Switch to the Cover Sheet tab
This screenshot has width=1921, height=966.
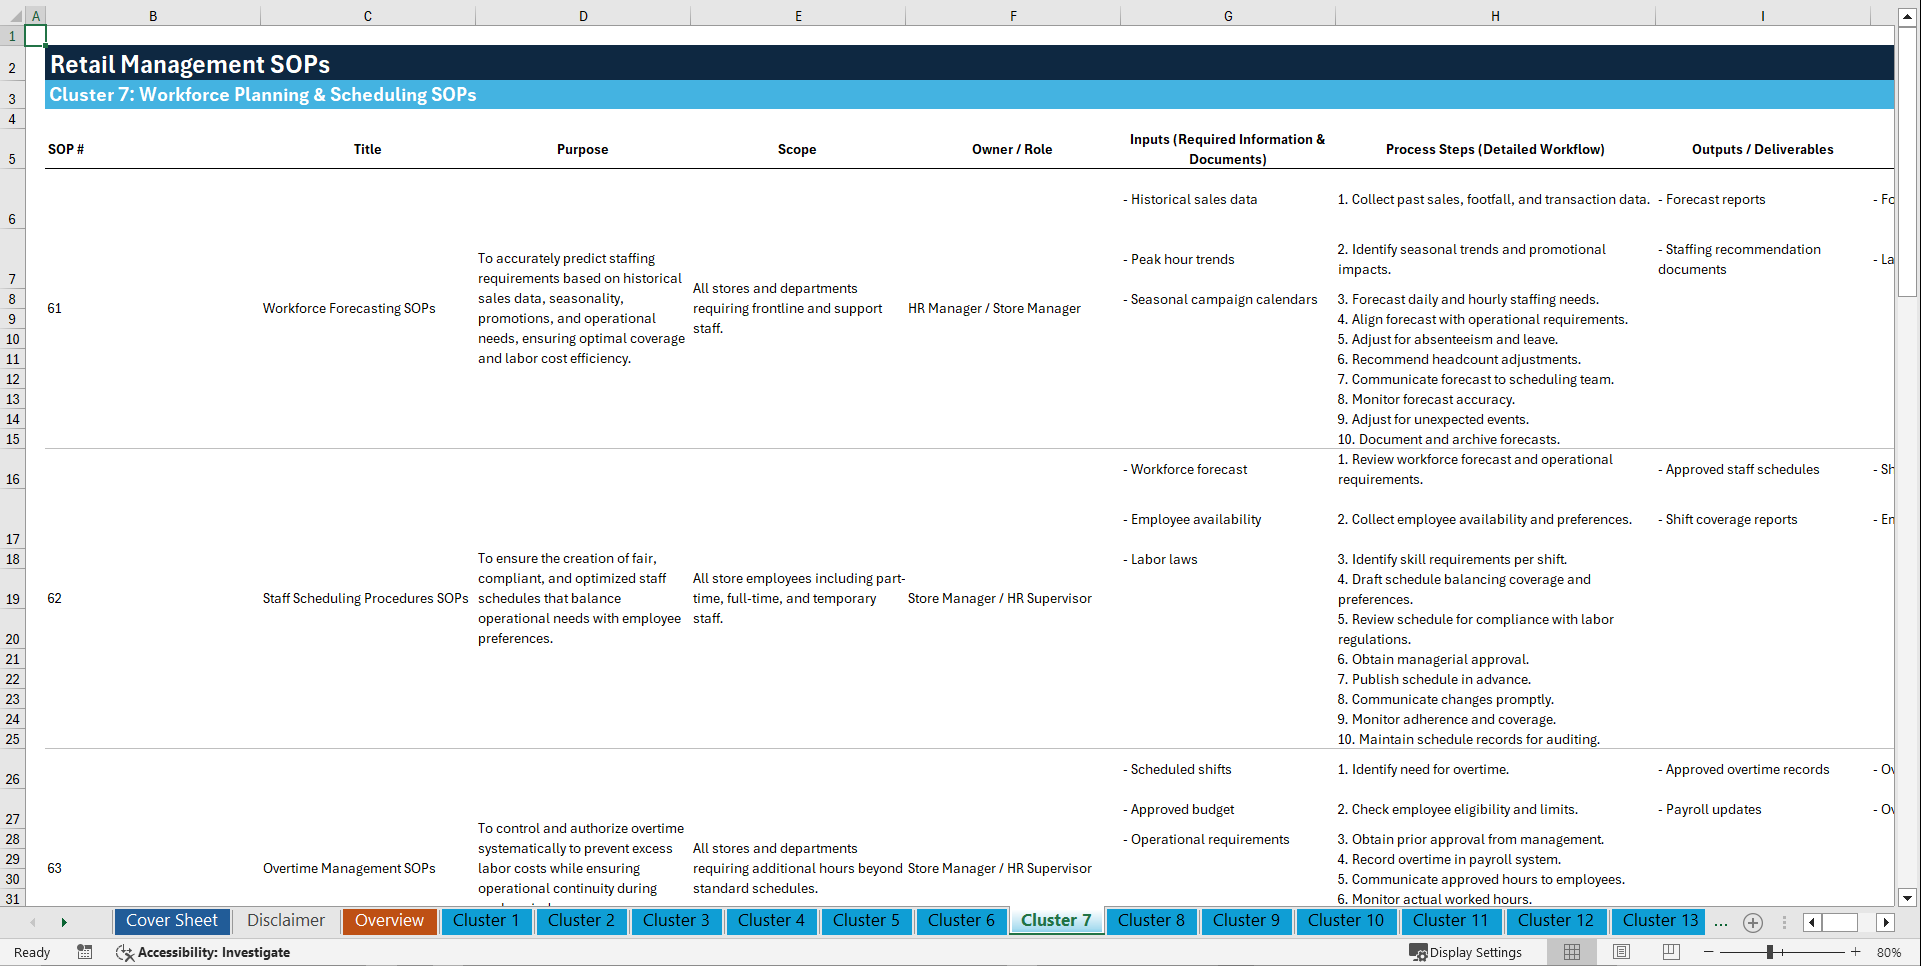point(171,921)
